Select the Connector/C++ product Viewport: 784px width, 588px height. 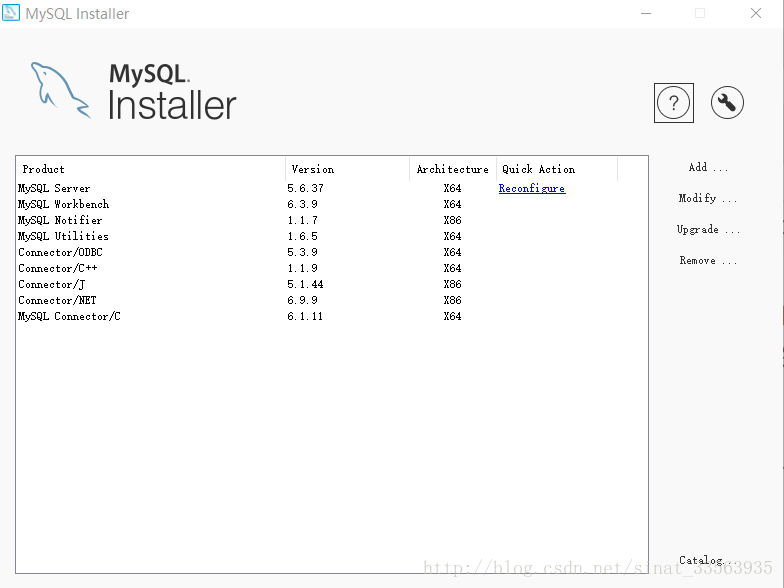click(x=58, y=268)
